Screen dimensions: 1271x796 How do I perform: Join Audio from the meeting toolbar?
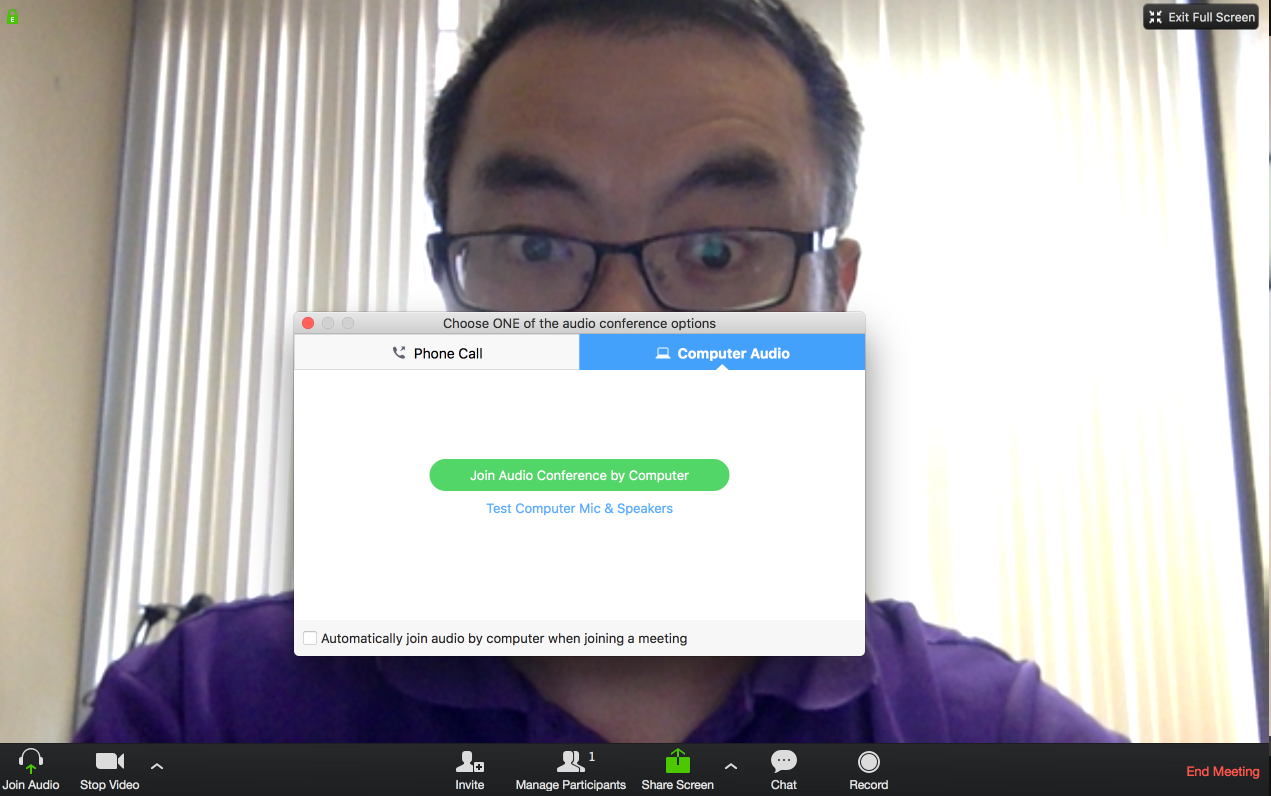[31, 770]
